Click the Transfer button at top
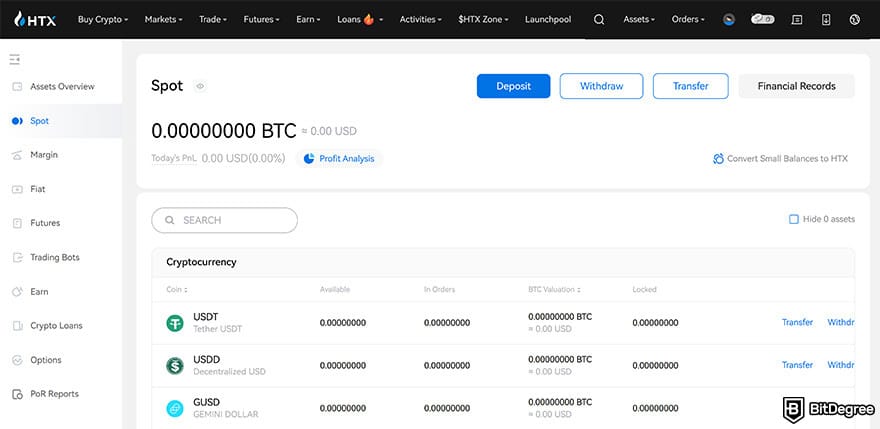Screen dimensions: 880x429 (691, 86)
